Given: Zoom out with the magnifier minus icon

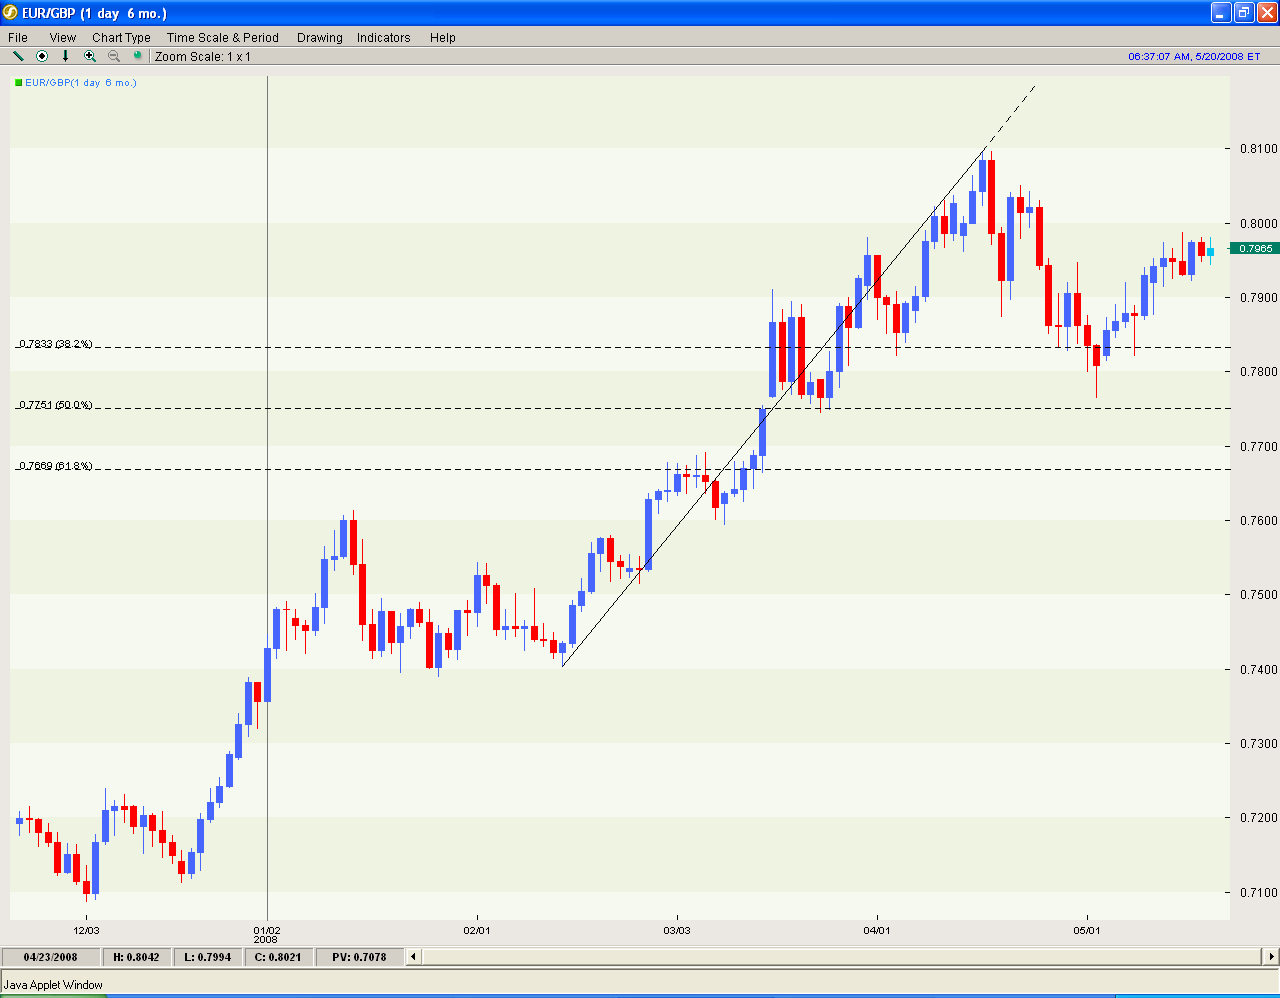Looking at the screenshot, I should coord(114,56).
